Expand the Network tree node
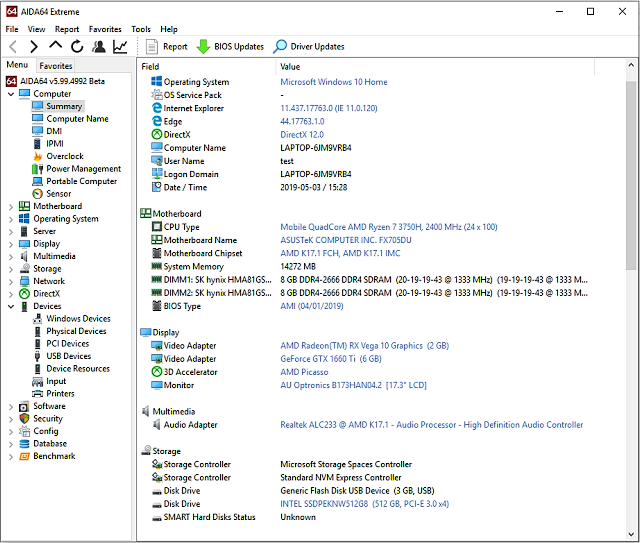This screenshot has height=543, width=640. coord(11,282)
